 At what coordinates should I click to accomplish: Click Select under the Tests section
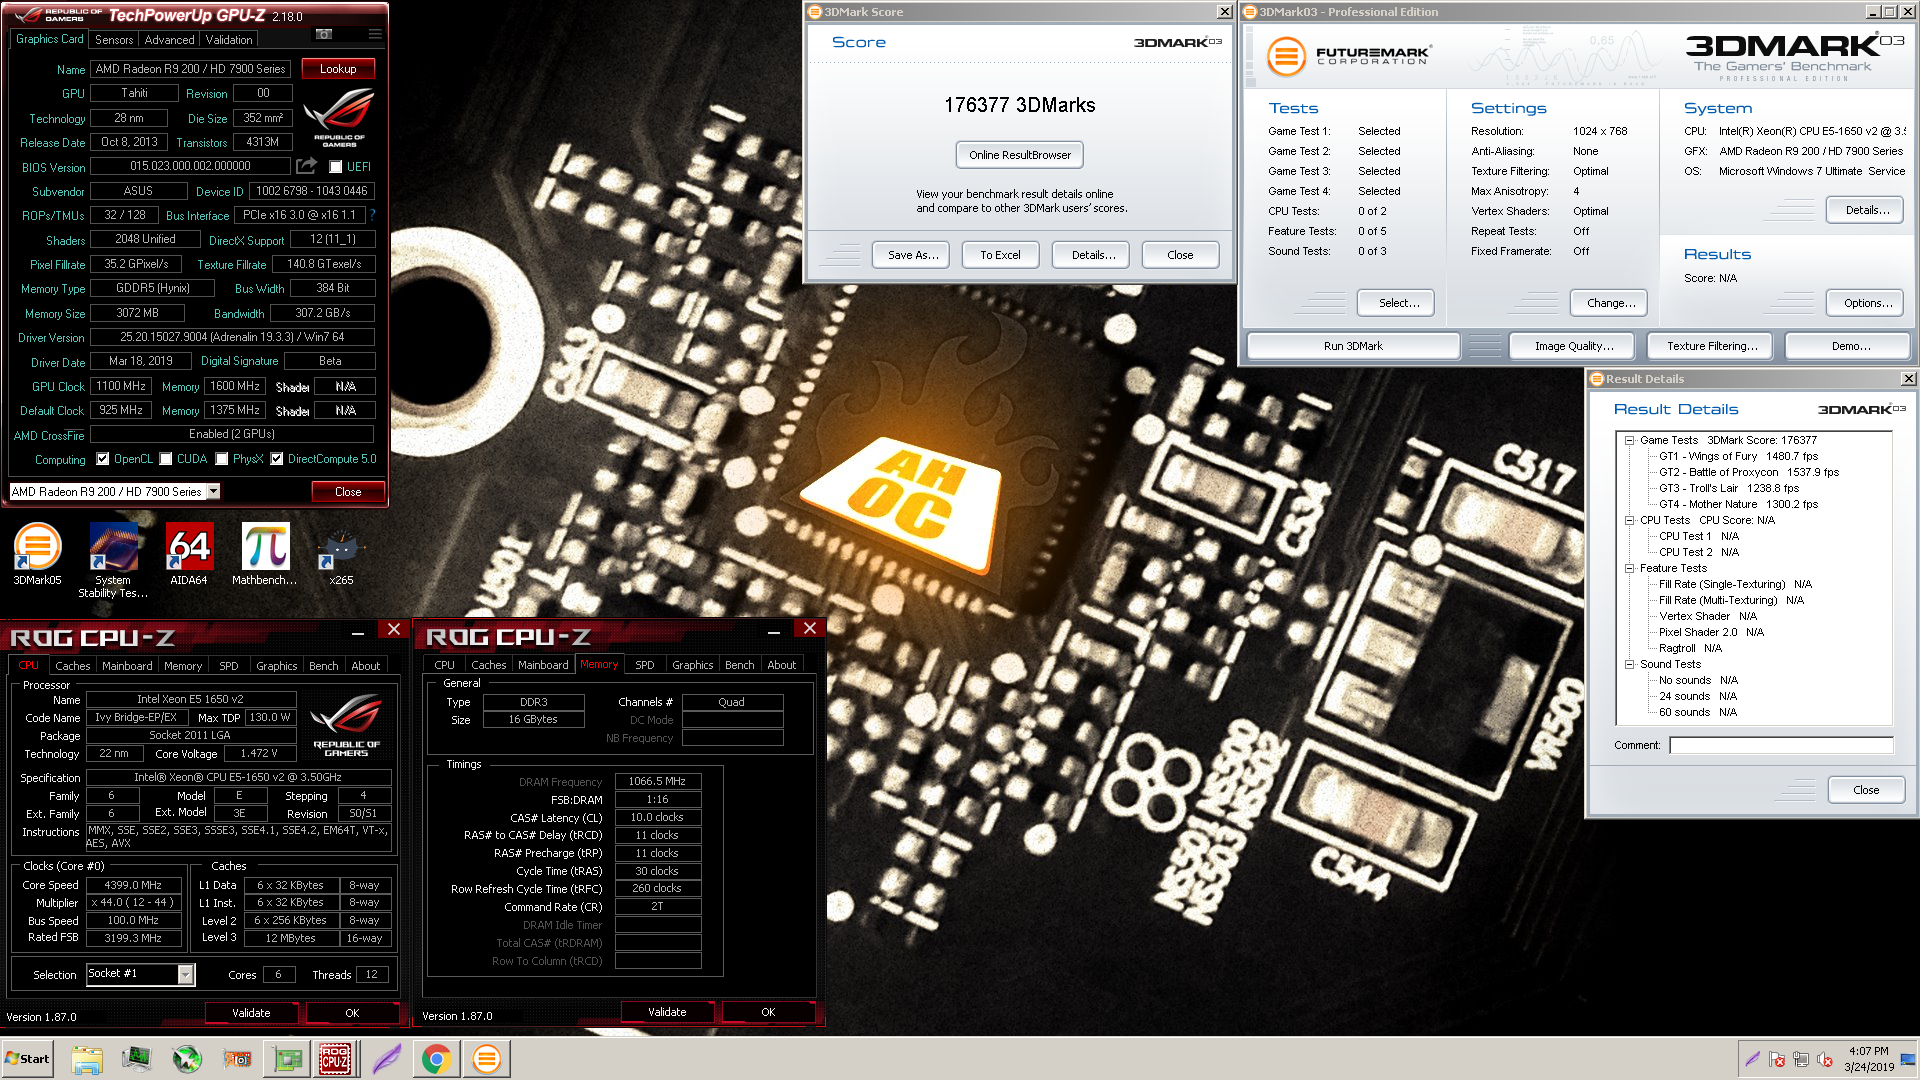tap(1398, 303)
